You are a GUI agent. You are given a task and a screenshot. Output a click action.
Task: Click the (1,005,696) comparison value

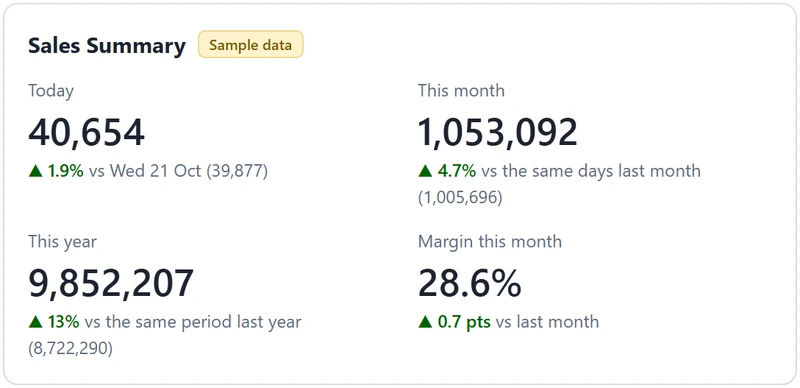pyautogui.click(x=460, y=198)
